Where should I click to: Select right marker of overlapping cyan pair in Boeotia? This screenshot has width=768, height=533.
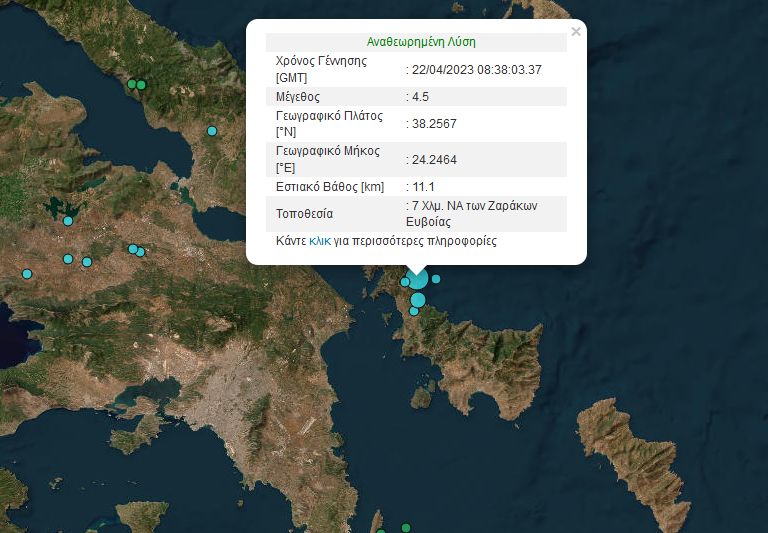pos(140,252)
